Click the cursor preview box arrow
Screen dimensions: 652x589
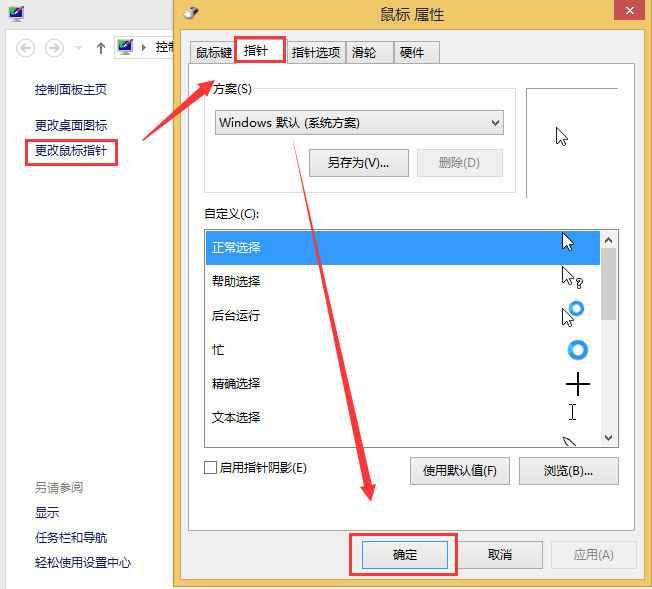562,137
